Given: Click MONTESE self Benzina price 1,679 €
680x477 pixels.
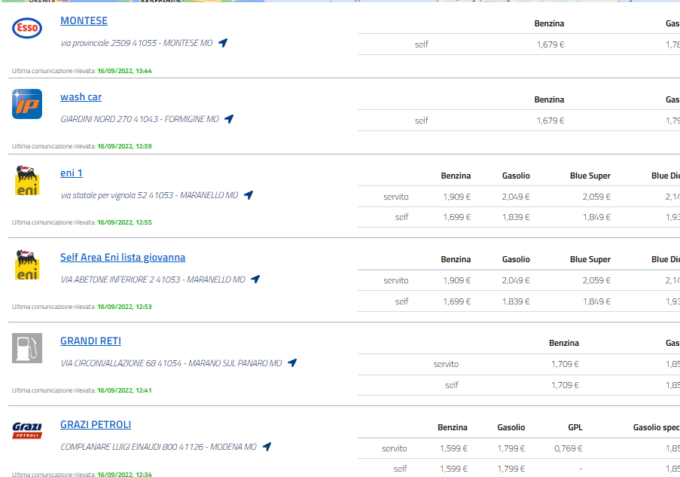Looking at the screenshot, I should click(550, 45).
